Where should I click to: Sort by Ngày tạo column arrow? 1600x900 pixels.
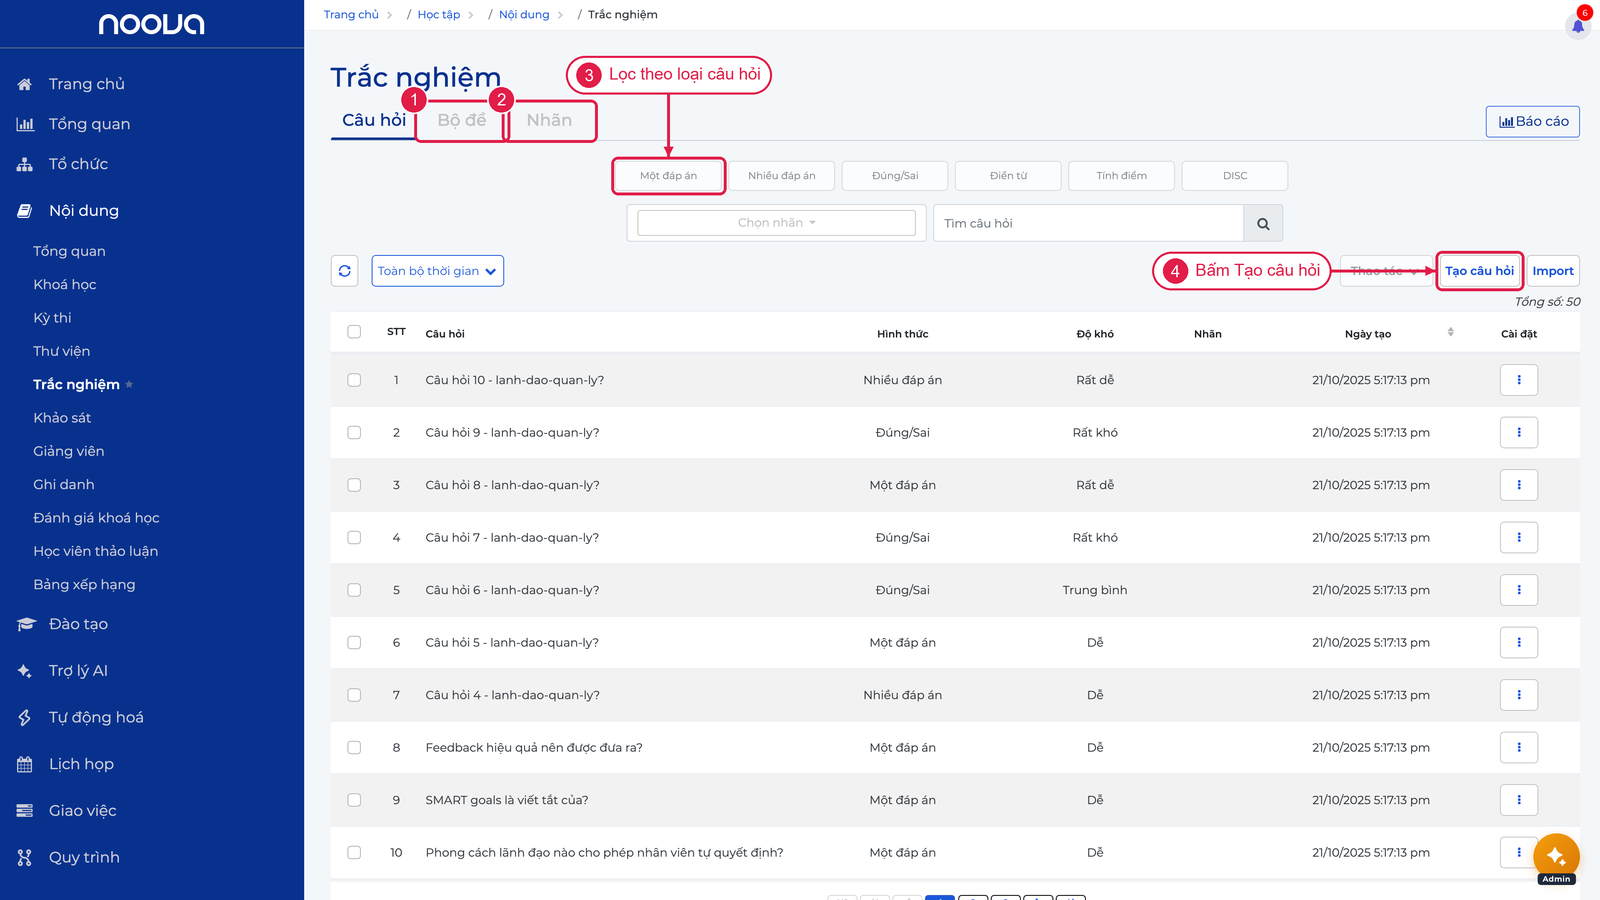[1450, 332]
